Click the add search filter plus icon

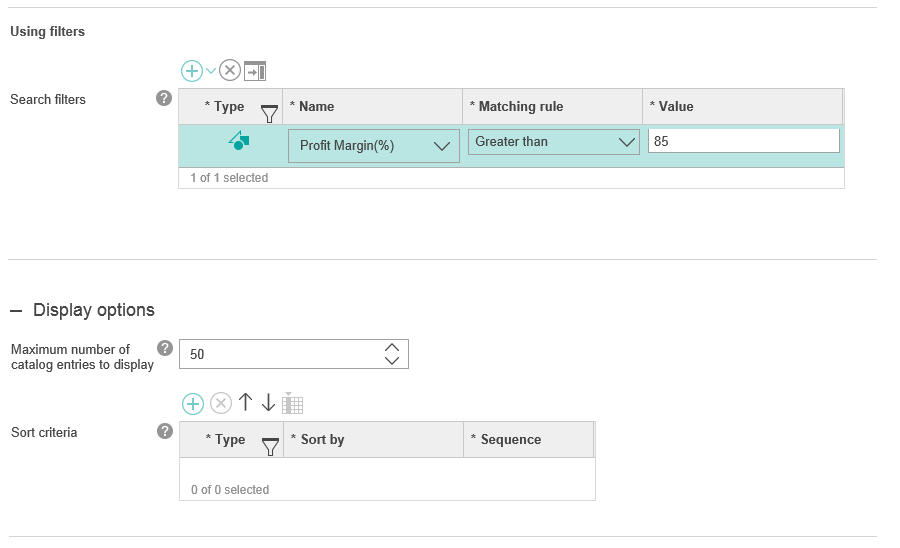point(191,71)
